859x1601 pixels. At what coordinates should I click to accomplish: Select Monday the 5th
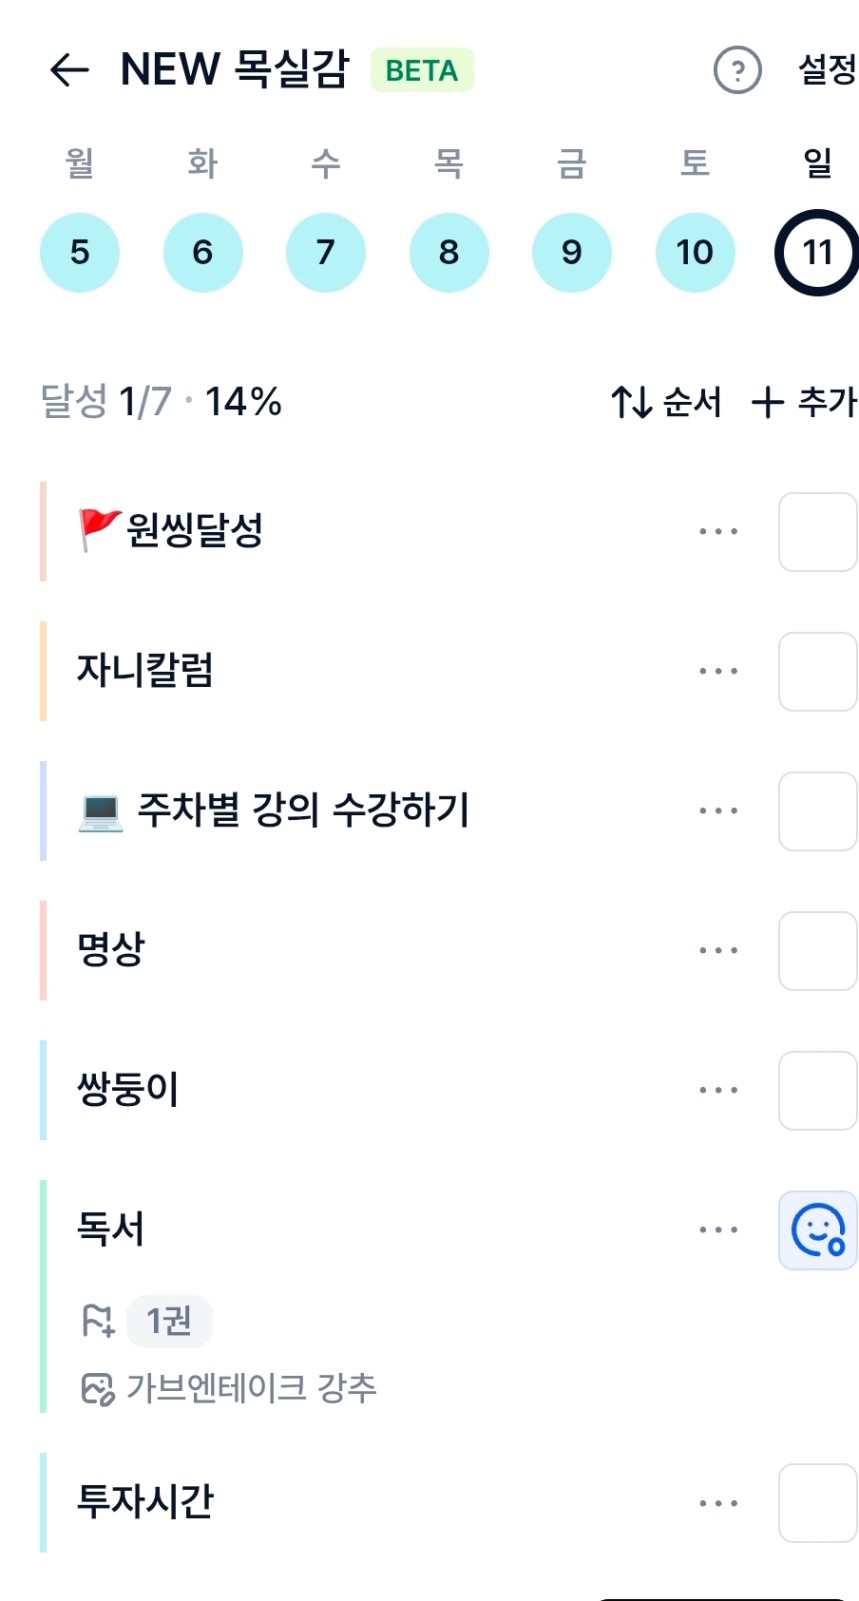pos(80,252)
